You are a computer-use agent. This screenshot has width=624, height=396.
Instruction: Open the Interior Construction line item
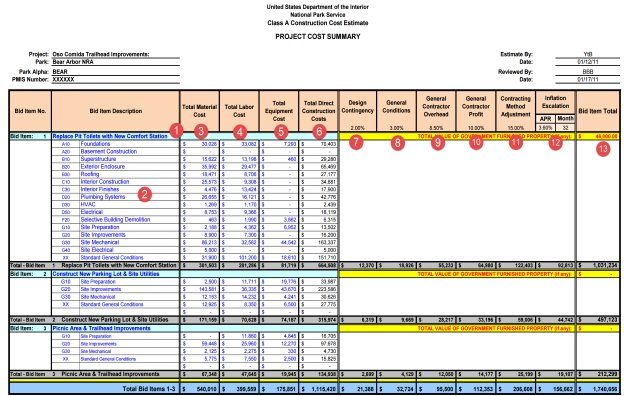click(105, 181)
